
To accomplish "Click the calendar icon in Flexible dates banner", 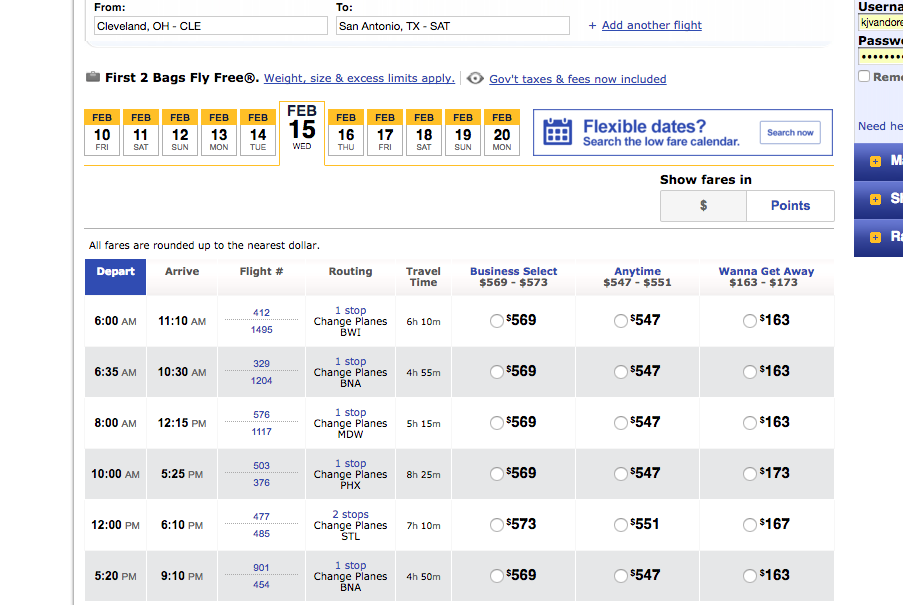I will tap(558, 133).
